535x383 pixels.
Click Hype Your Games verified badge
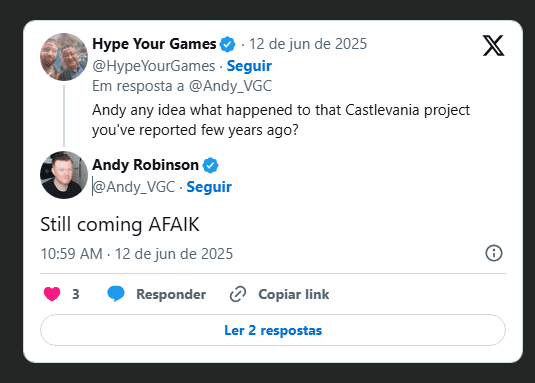pyautogui.click(x=228, y=44)
